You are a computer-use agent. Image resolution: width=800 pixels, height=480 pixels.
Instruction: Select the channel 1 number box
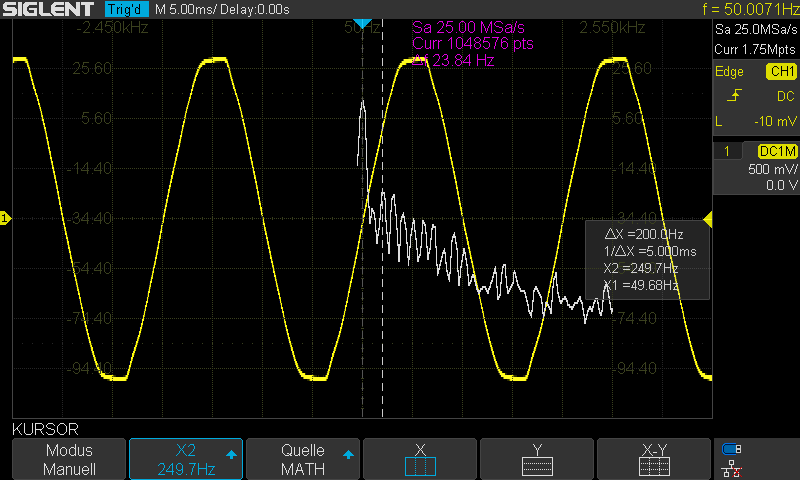(727, 151)
